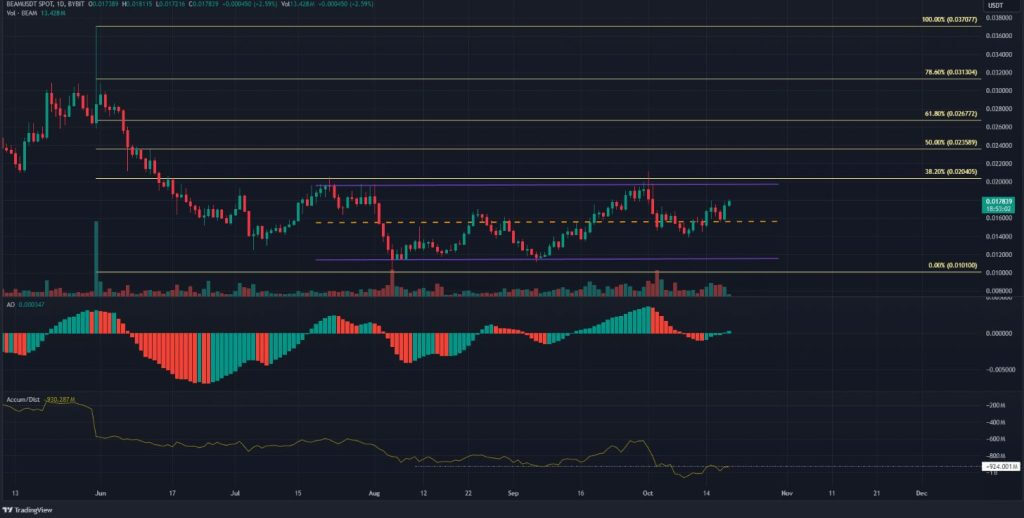The image size is (1024, 518).
Task: Click the Dec label on time axis
Action: (920, 493)
